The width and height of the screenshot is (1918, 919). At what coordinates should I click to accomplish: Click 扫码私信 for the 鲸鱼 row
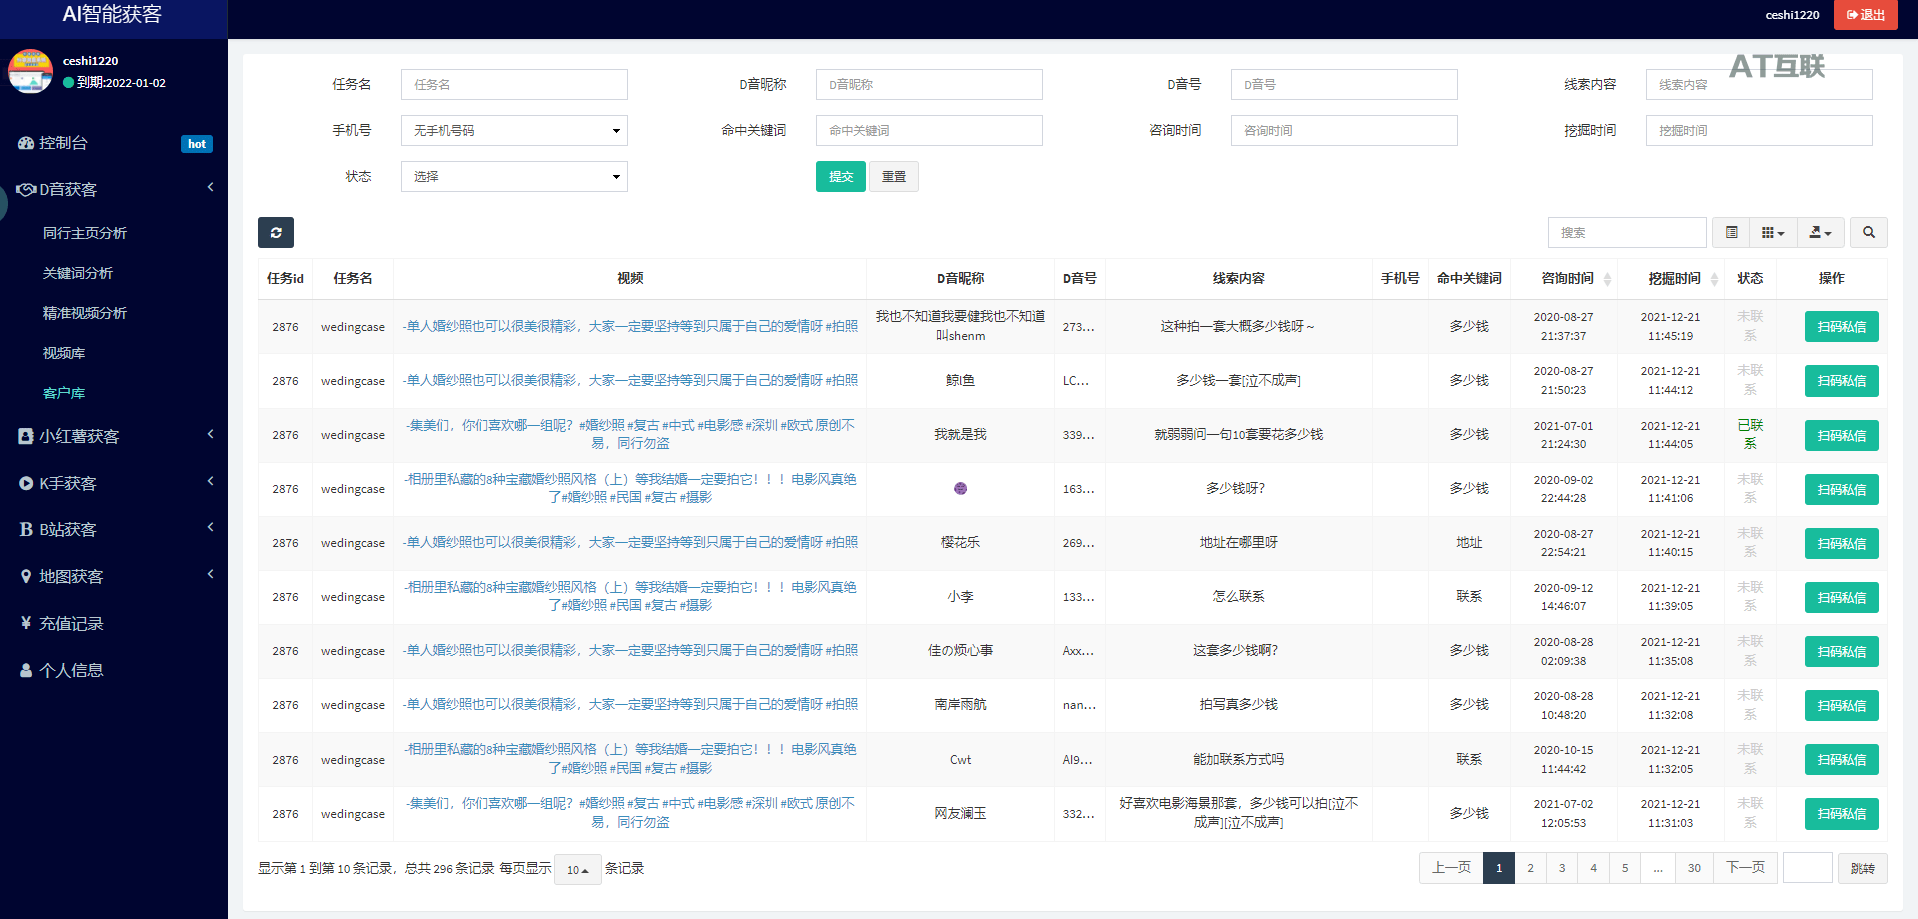[1842, 381]
